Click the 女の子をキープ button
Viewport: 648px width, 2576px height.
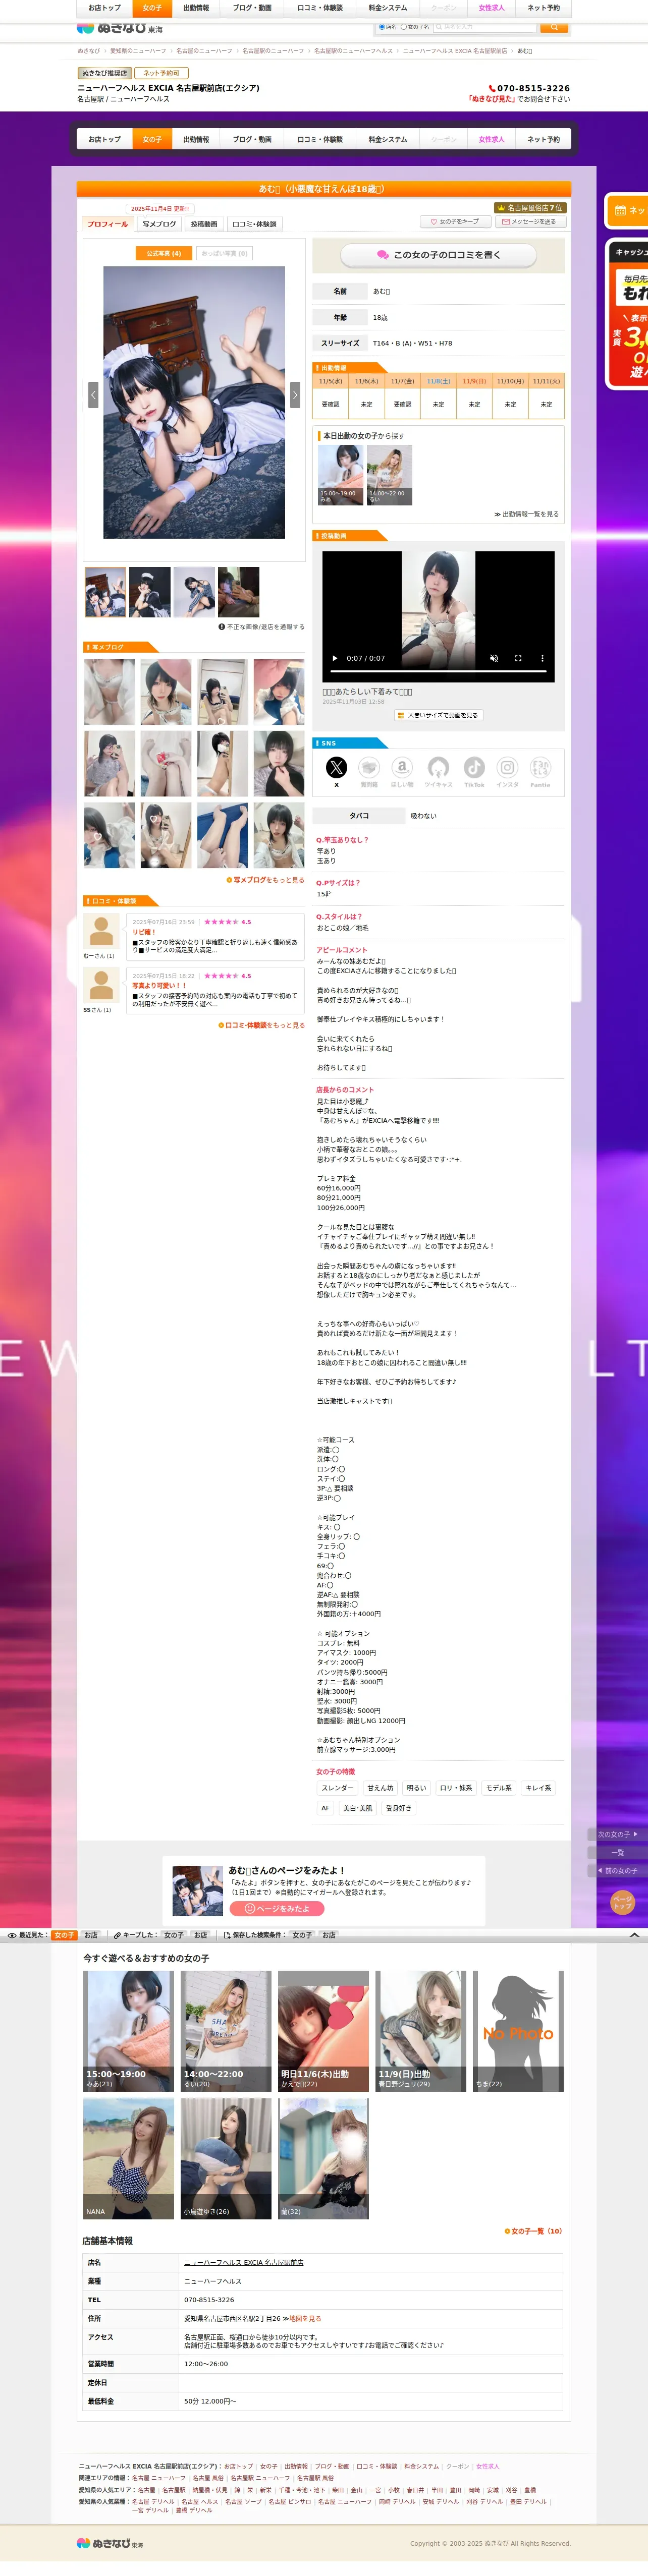click(456, 221)
